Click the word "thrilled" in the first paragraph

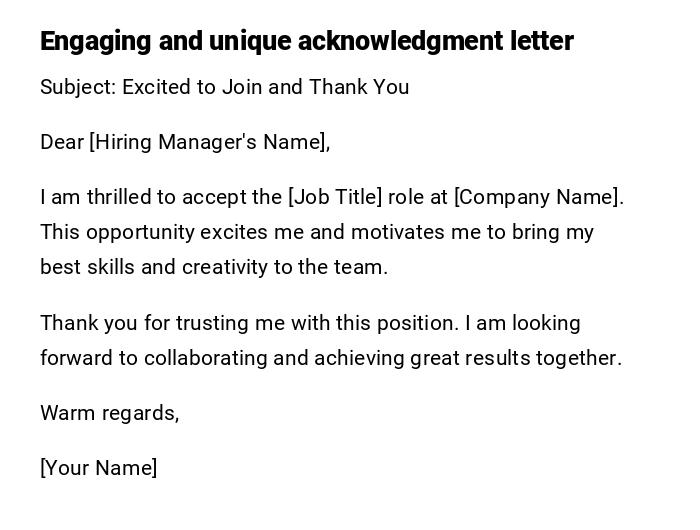[x=119, y=197]
